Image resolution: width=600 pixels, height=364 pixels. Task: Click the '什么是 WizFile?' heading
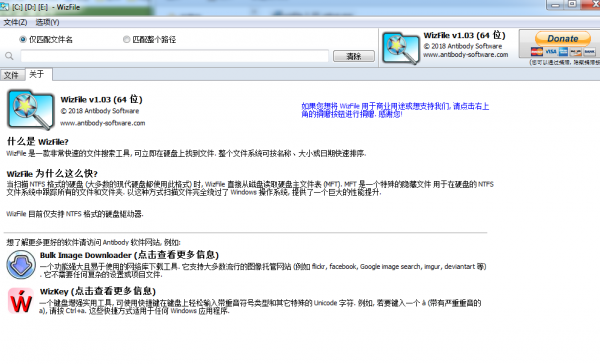pyautogui.click(x=38, y=142)
